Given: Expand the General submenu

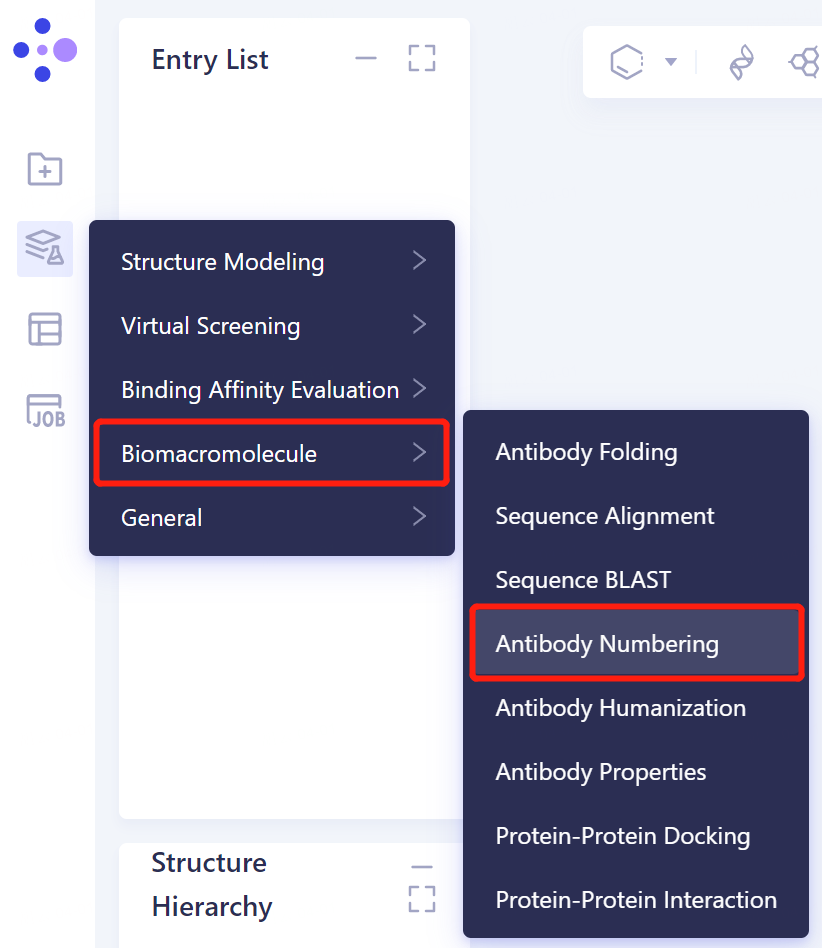Looking at the screenshot, I should (x=160, y=518).
